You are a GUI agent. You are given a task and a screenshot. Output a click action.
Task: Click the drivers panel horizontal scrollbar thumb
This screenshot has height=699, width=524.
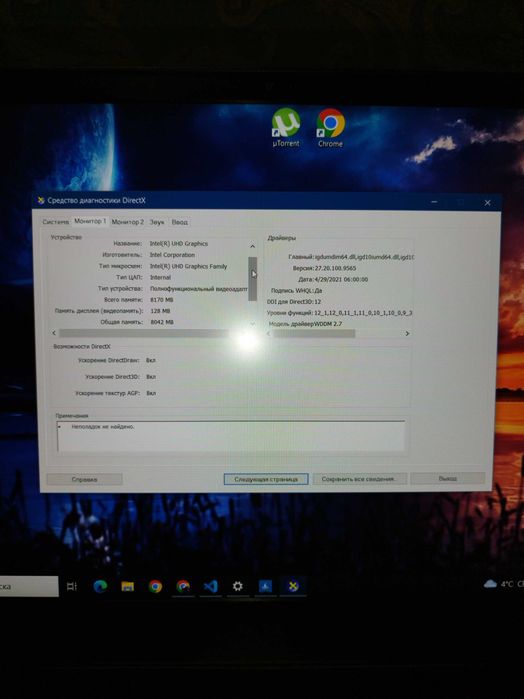coord(314,333)
